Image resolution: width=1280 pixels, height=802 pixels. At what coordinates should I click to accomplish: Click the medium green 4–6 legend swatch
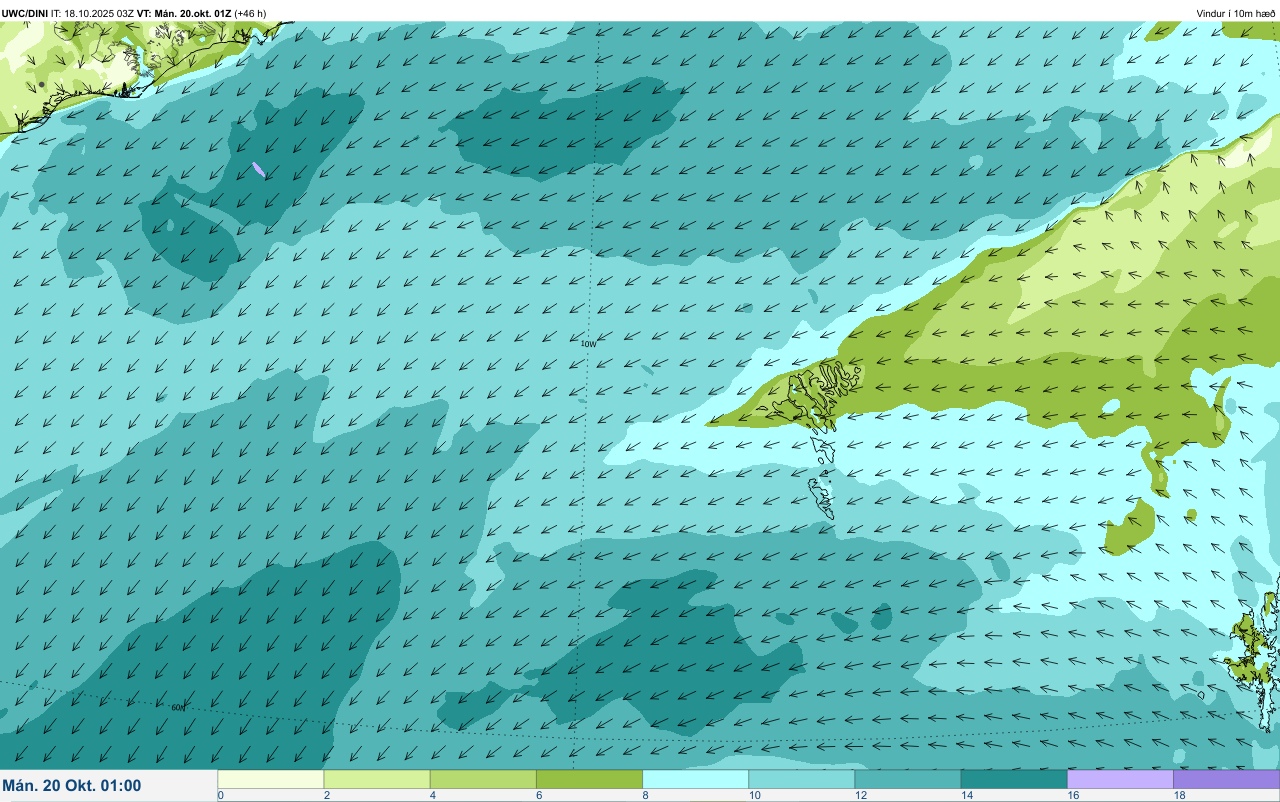pos(483,778)
